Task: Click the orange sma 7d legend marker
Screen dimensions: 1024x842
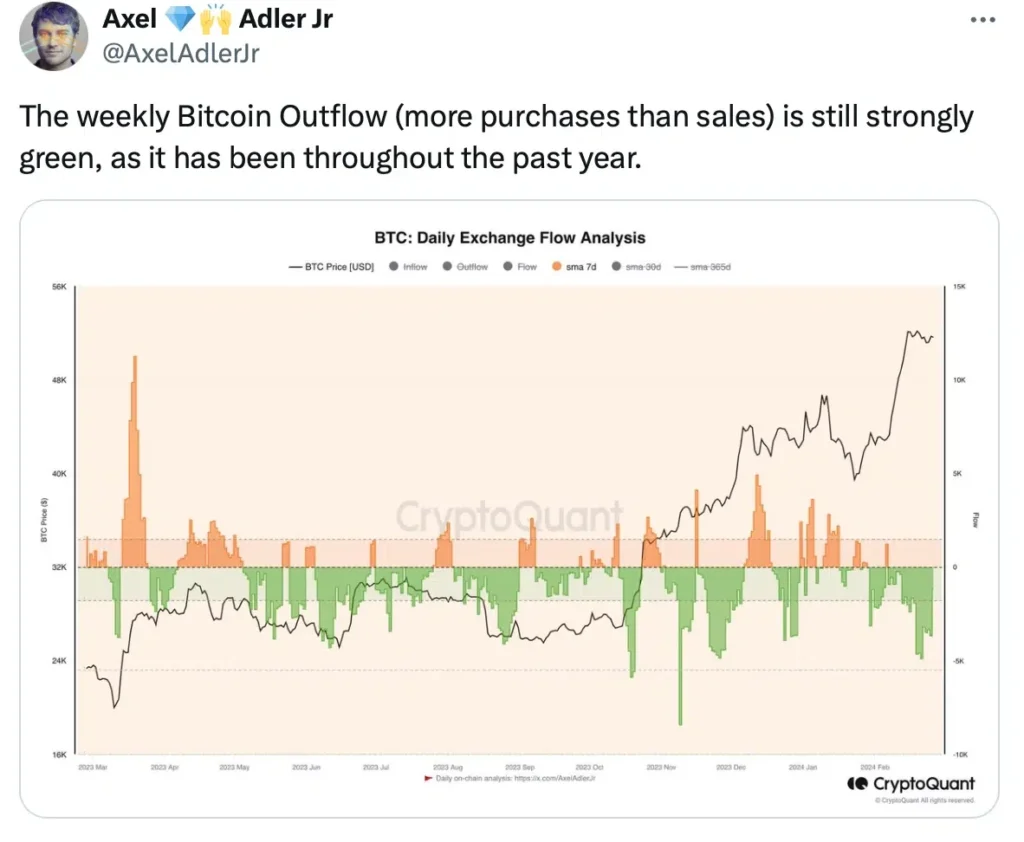Action: 557,267
